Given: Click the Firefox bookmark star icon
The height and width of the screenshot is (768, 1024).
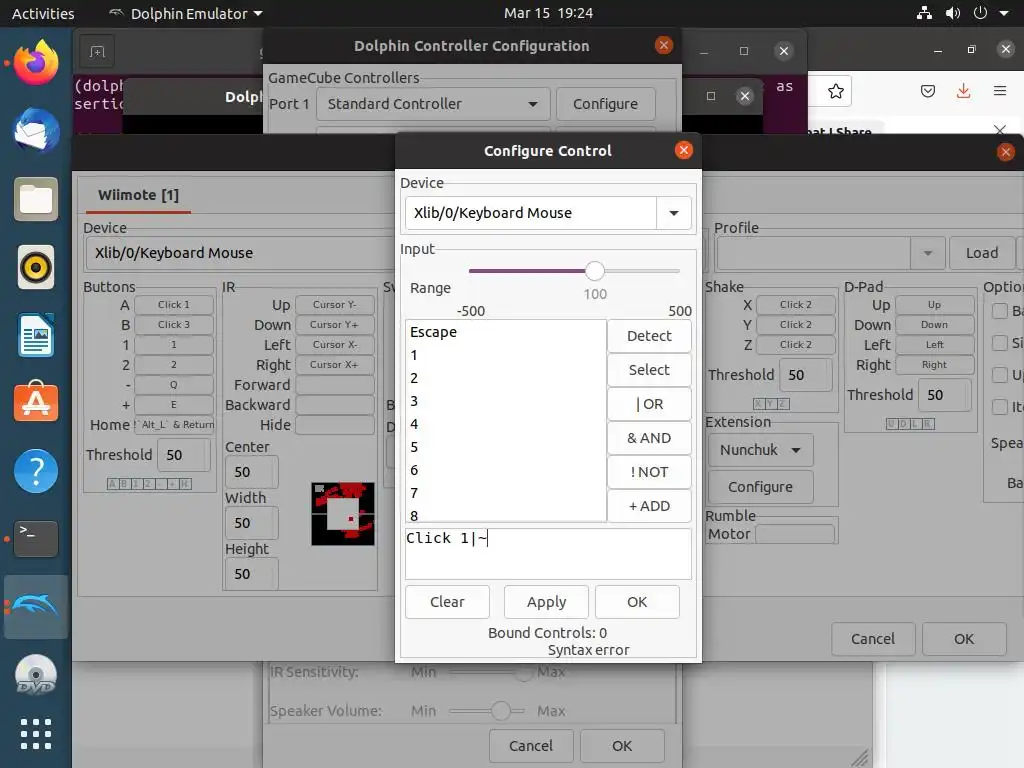Looking at the screenshot, I should (x=835, y=91).
